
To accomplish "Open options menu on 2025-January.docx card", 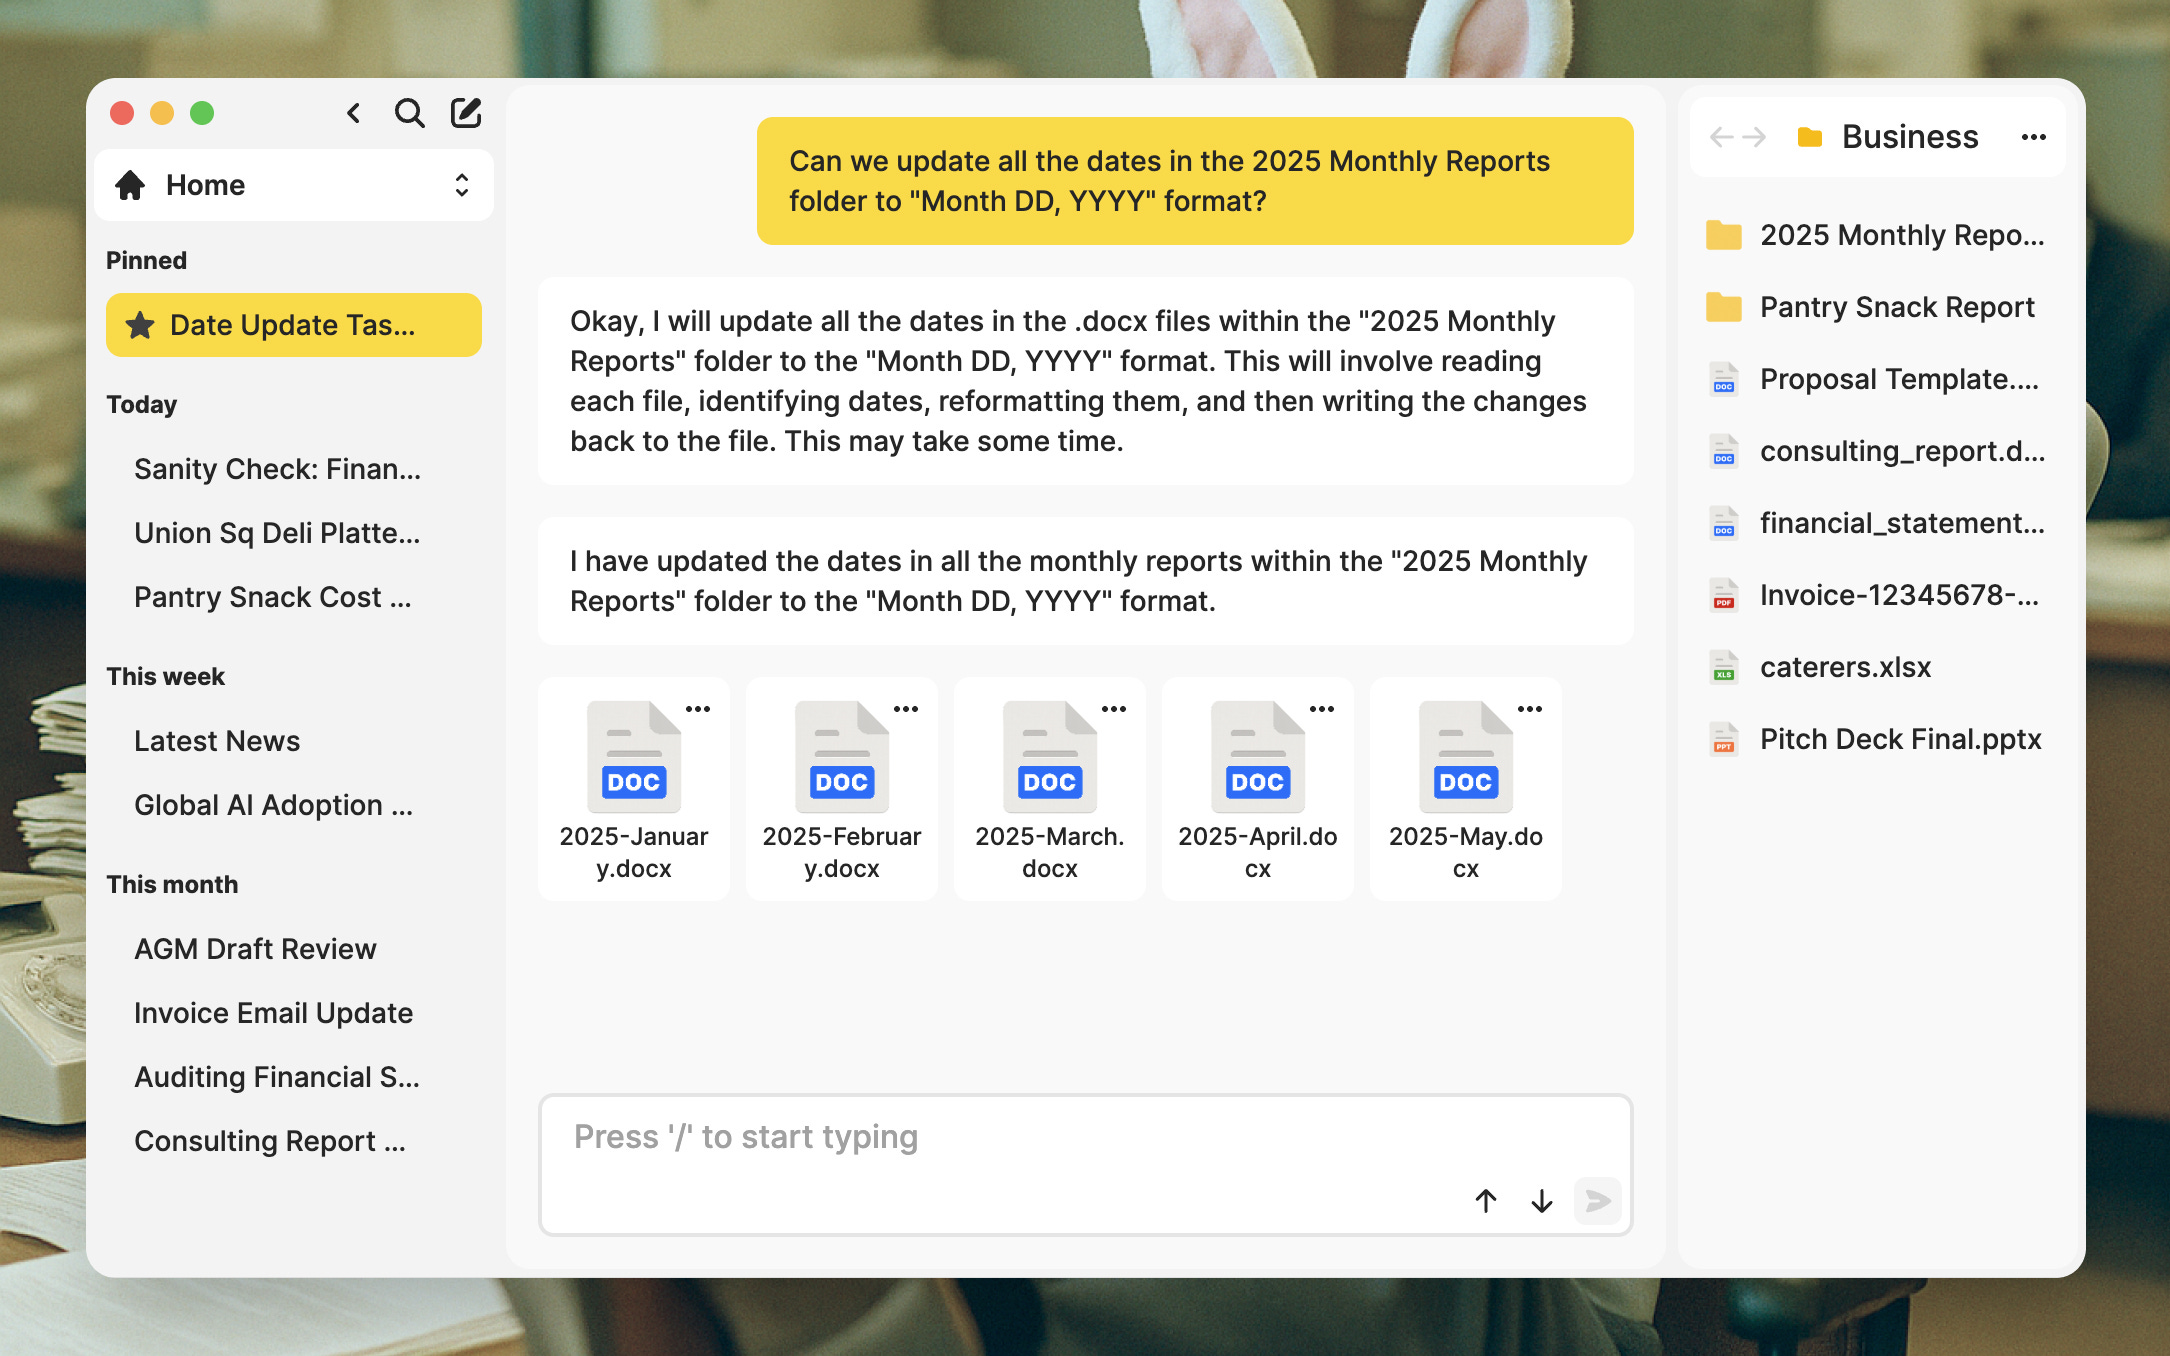I will [x=698, y=709].
